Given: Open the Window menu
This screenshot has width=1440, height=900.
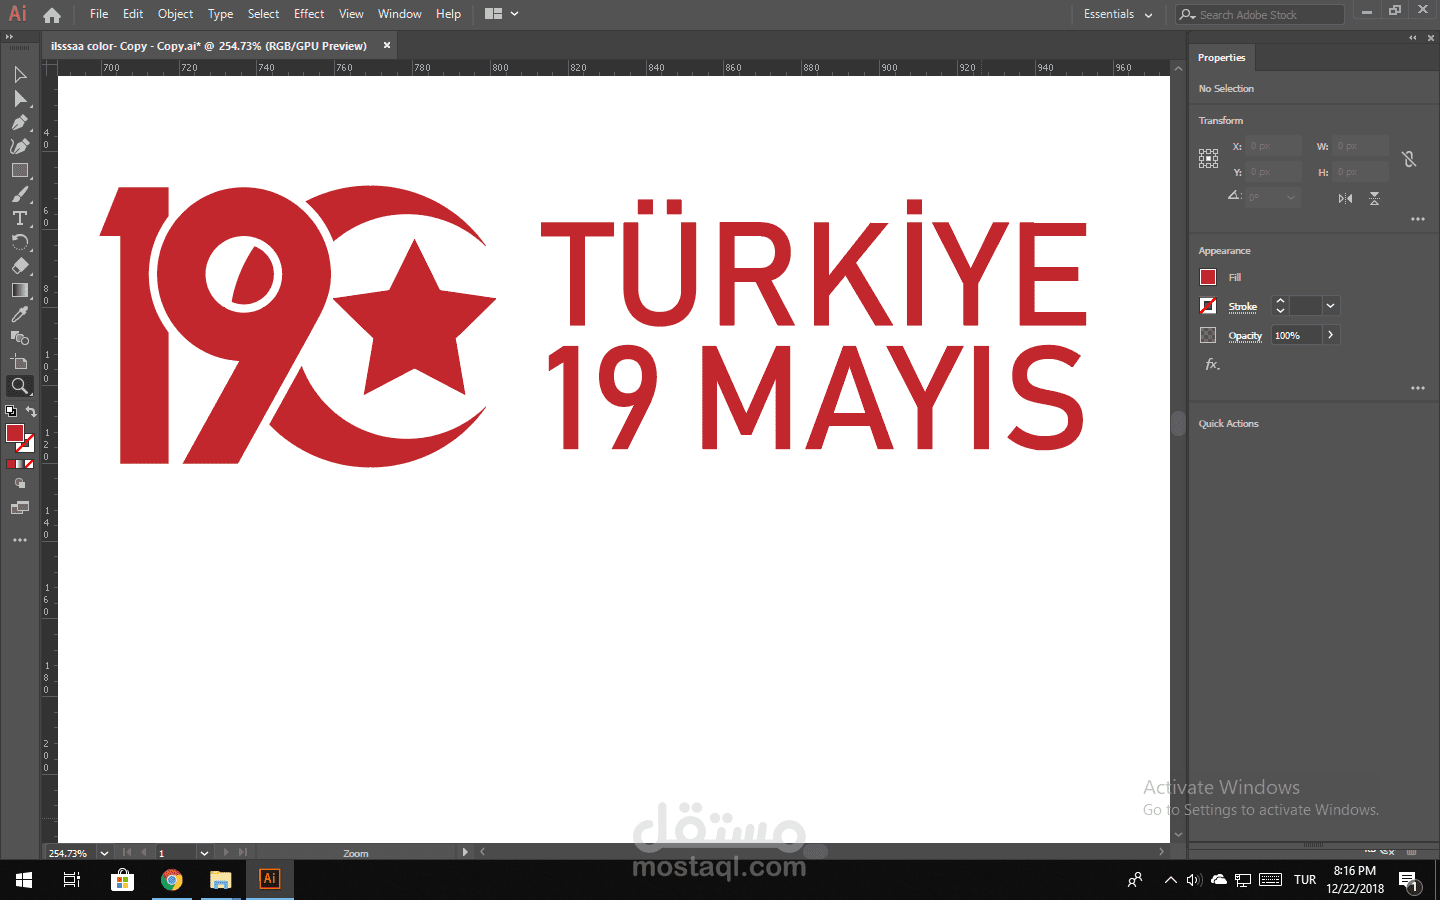Looking at the screenshot, I should click(x=400, y=14).
